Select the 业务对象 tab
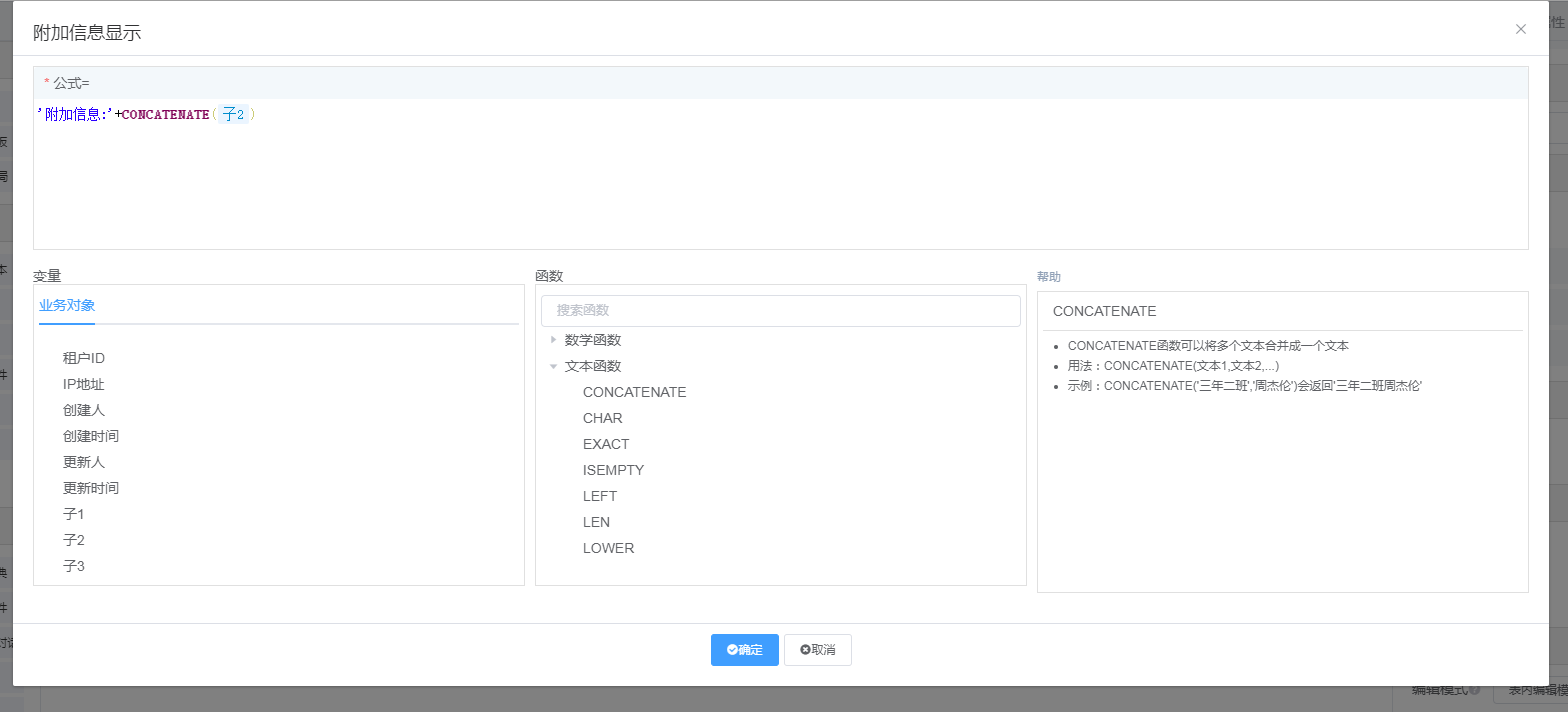The height and width of the screenshot is (712, 1568). click(67, 306)
